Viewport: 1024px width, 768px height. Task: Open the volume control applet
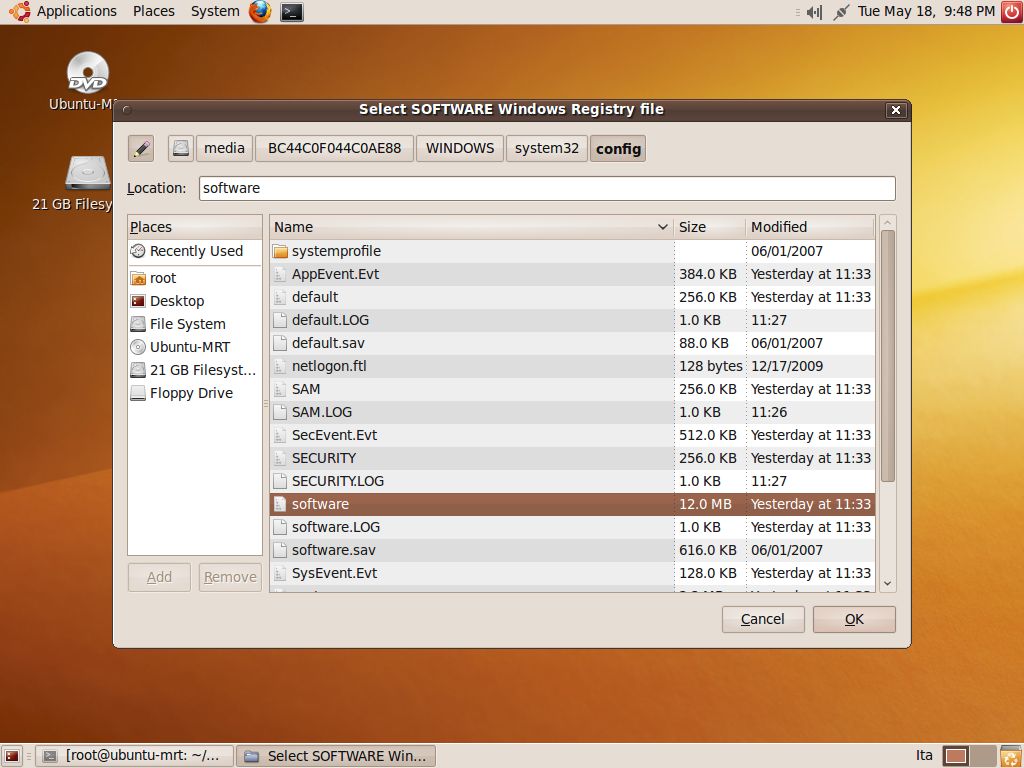click(x=814, y=12)
